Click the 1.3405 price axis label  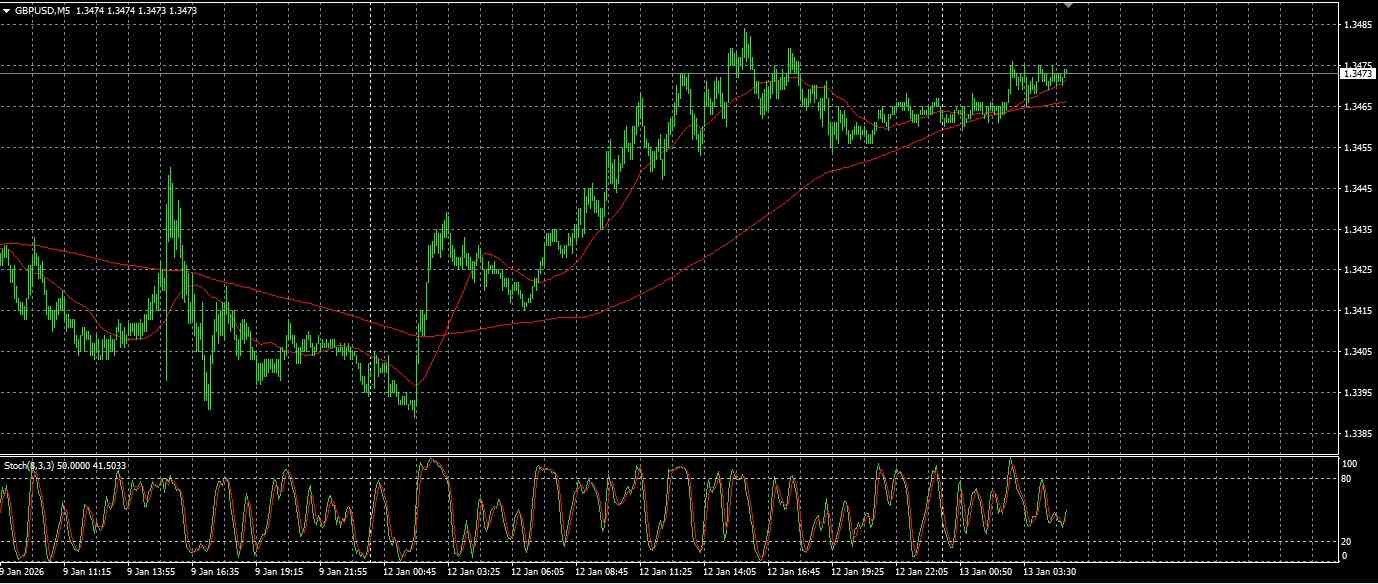click(1357, 352)
